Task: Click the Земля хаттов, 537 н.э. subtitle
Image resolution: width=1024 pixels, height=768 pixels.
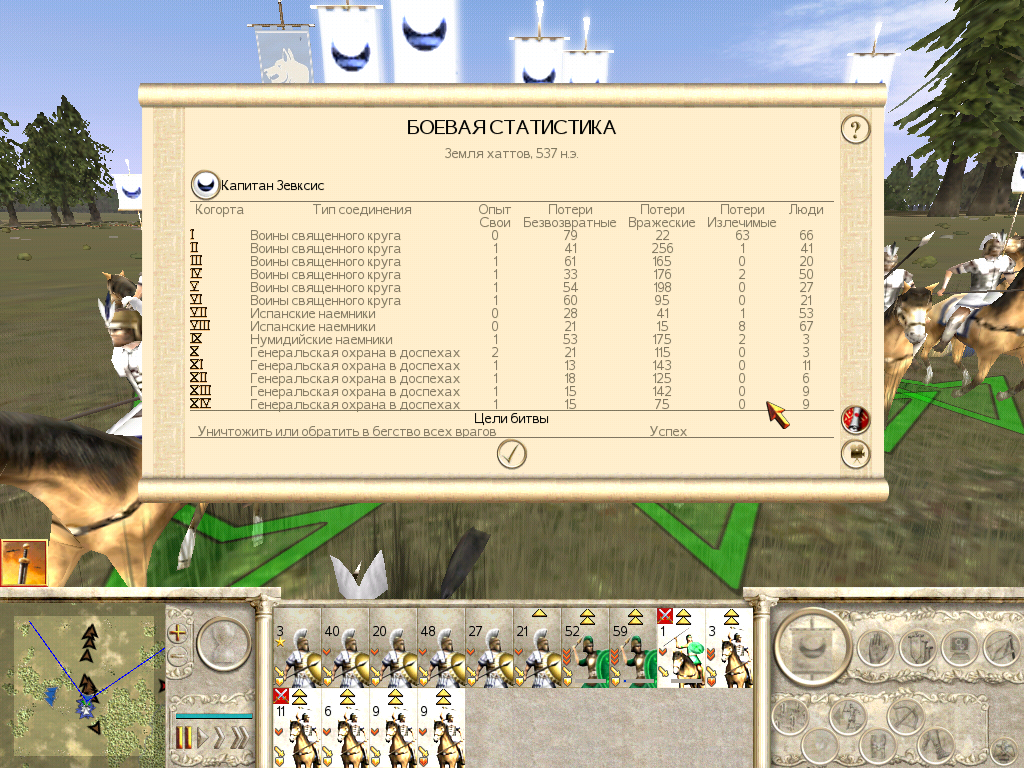Action: coord(511,153)
